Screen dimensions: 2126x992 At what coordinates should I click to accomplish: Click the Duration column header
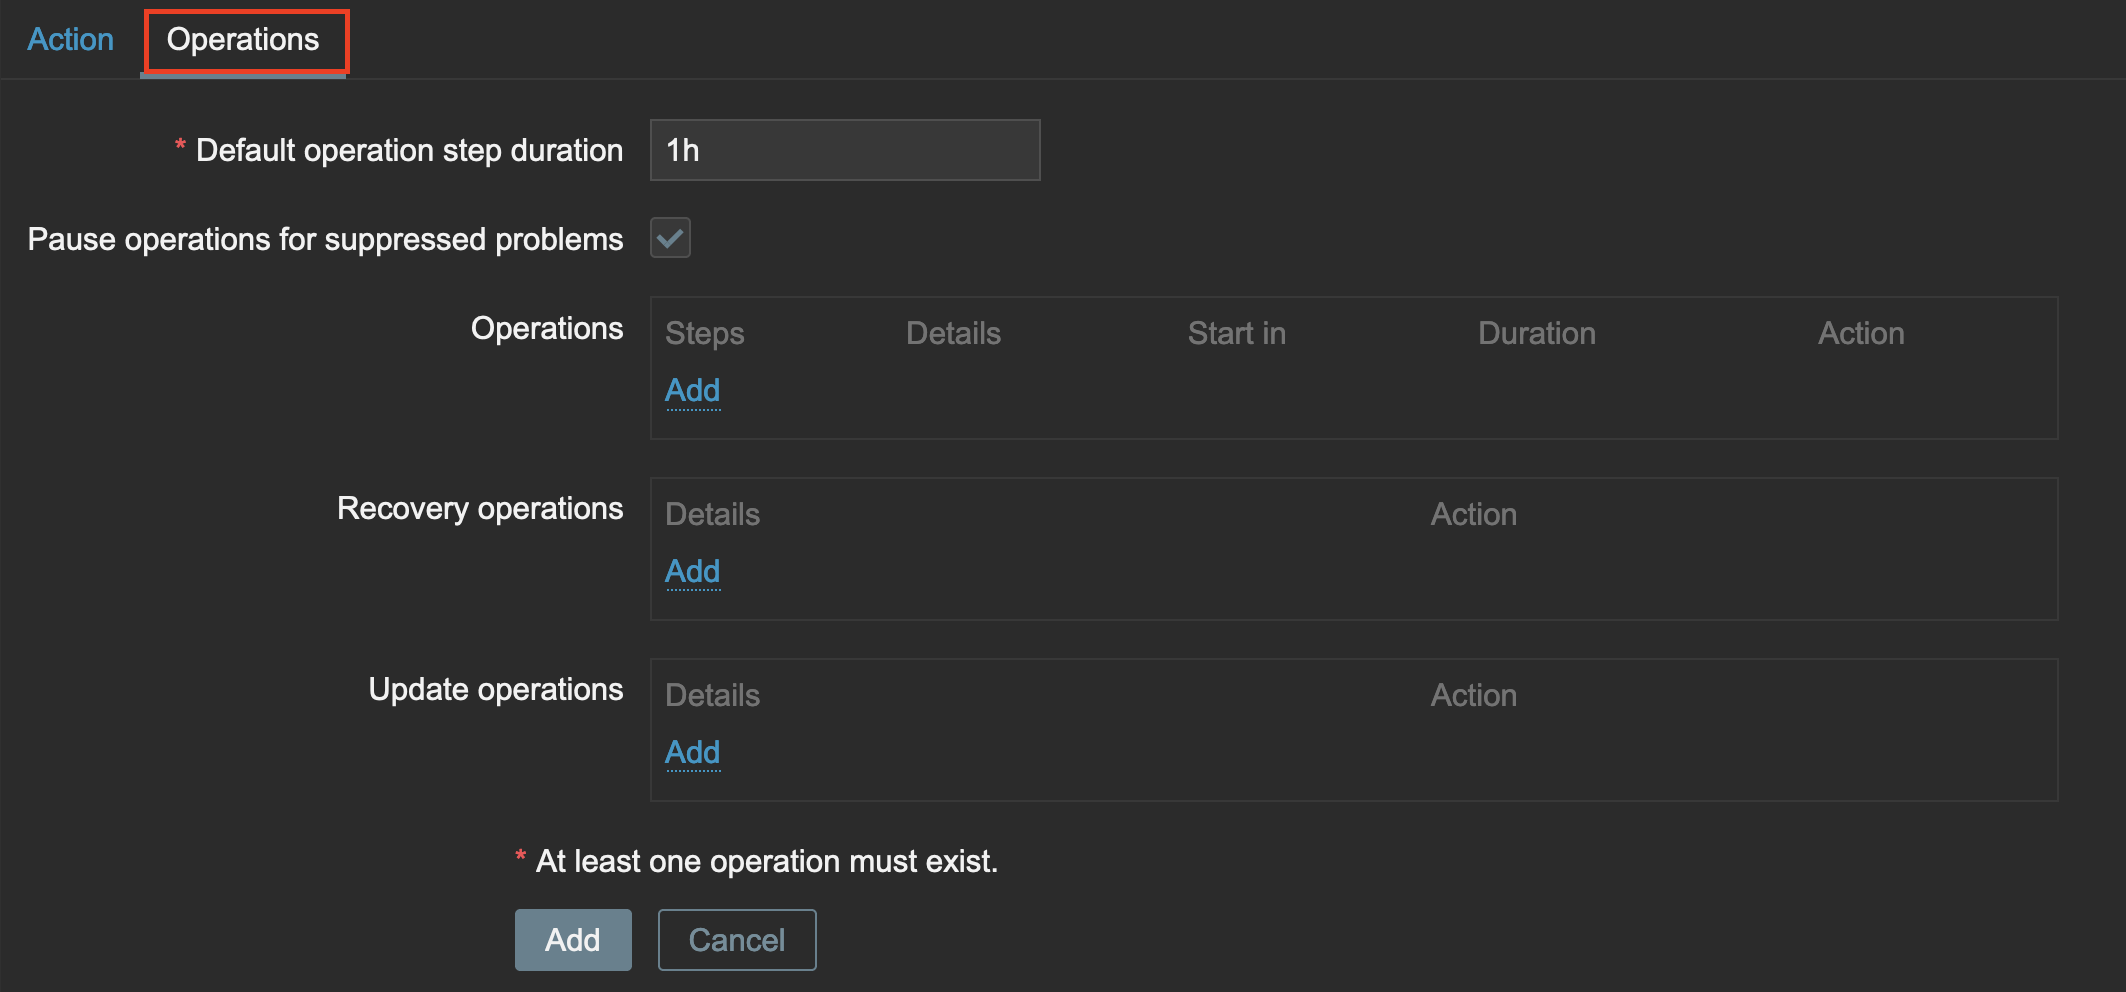(1537, 333)
